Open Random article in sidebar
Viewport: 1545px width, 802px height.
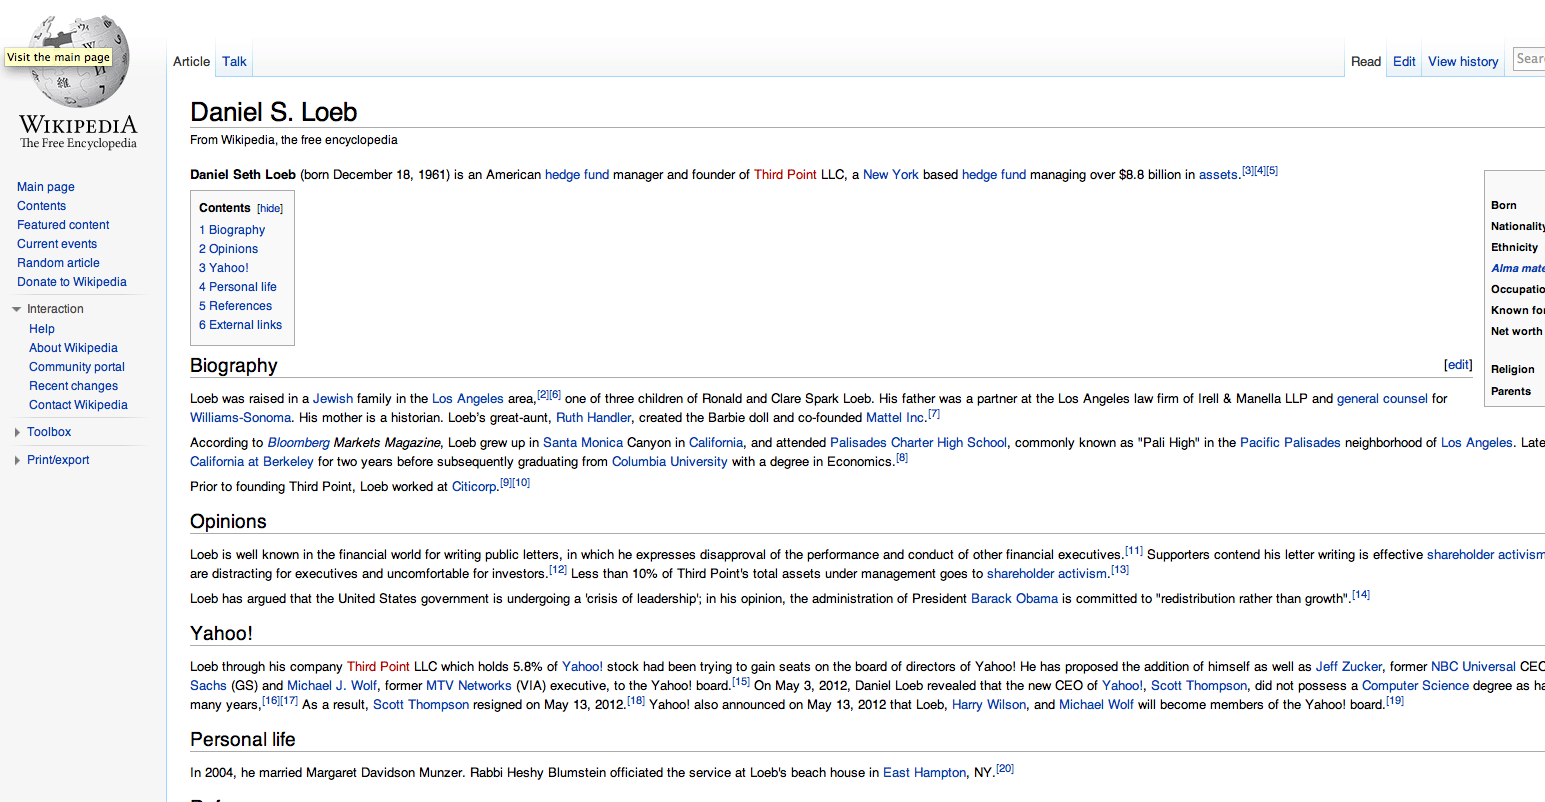[58, 263]
